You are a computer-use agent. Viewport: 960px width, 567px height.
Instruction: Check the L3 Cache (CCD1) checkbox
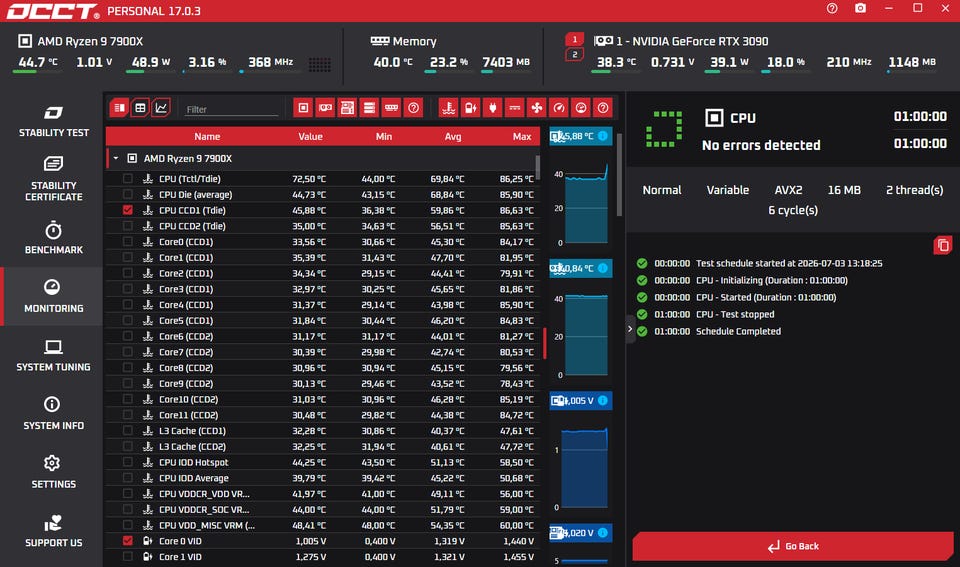(127, 430)
